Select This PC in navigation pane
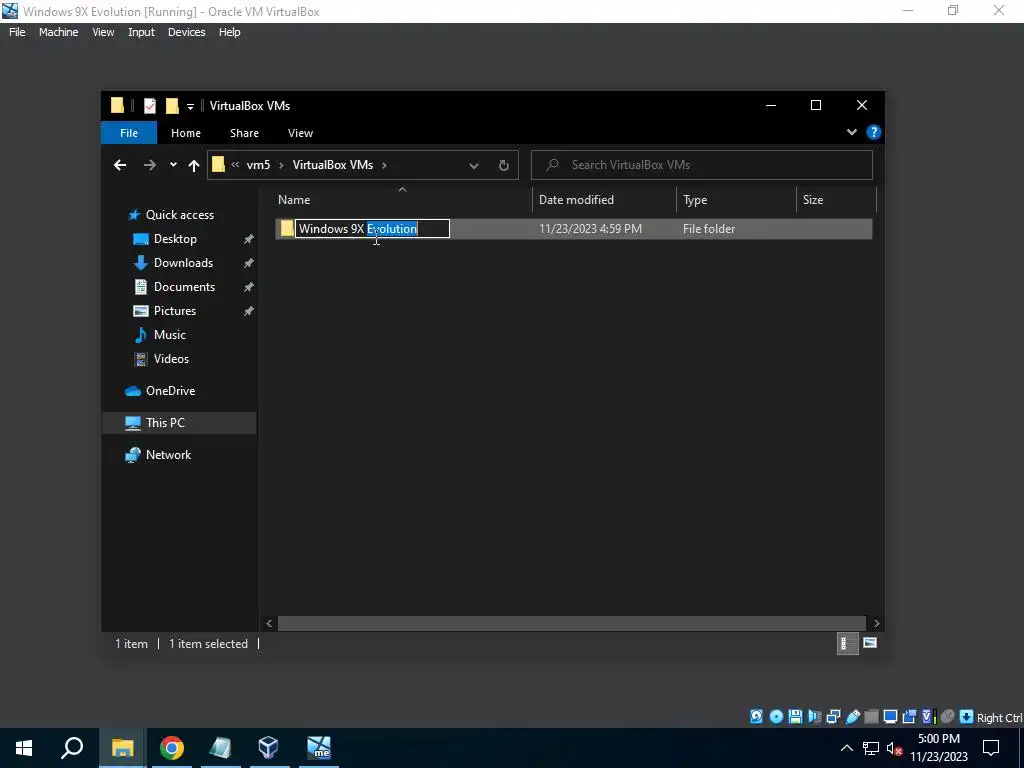Viewport: 1024px width, 768px height. 179,423
